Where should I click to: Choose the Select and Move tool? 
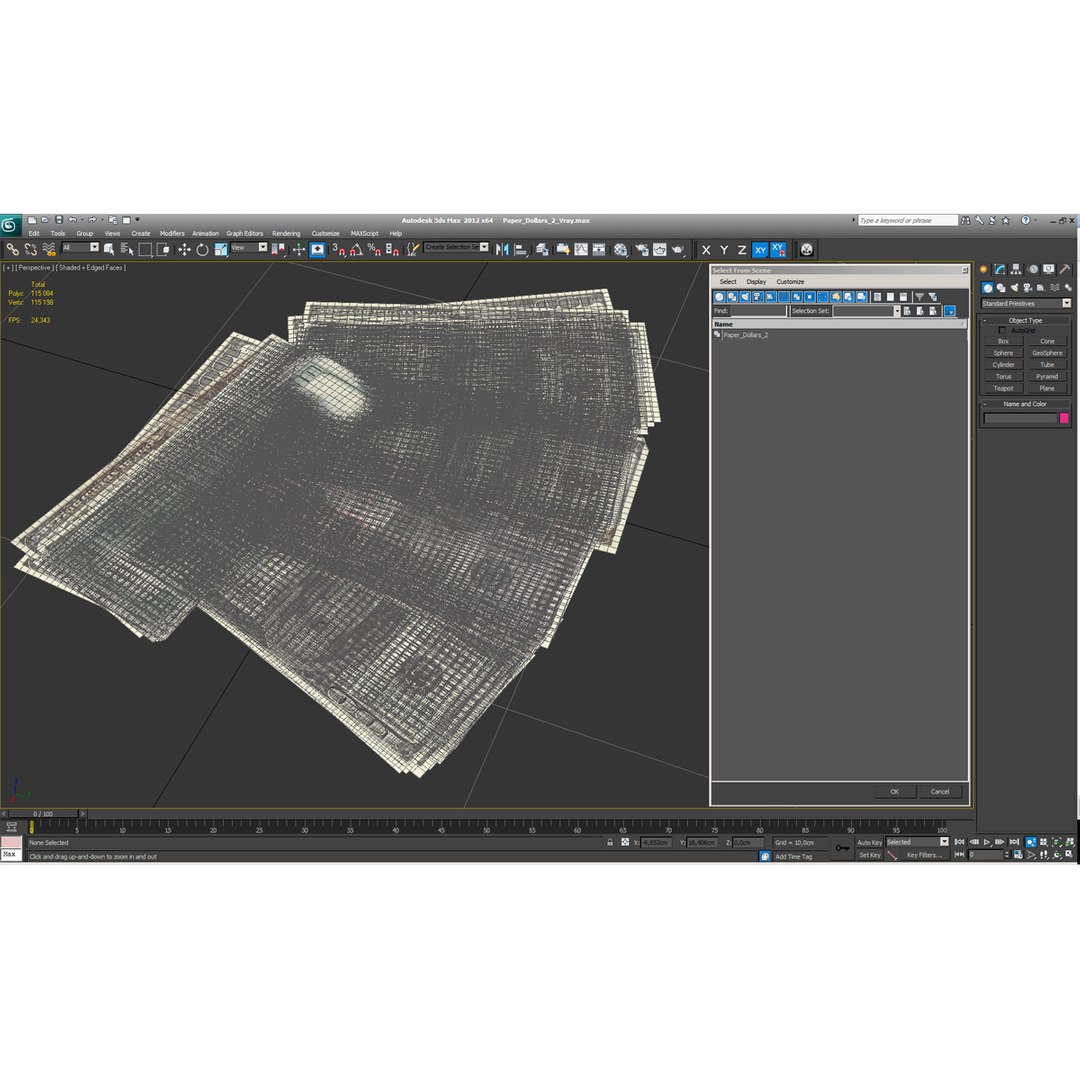184,249
